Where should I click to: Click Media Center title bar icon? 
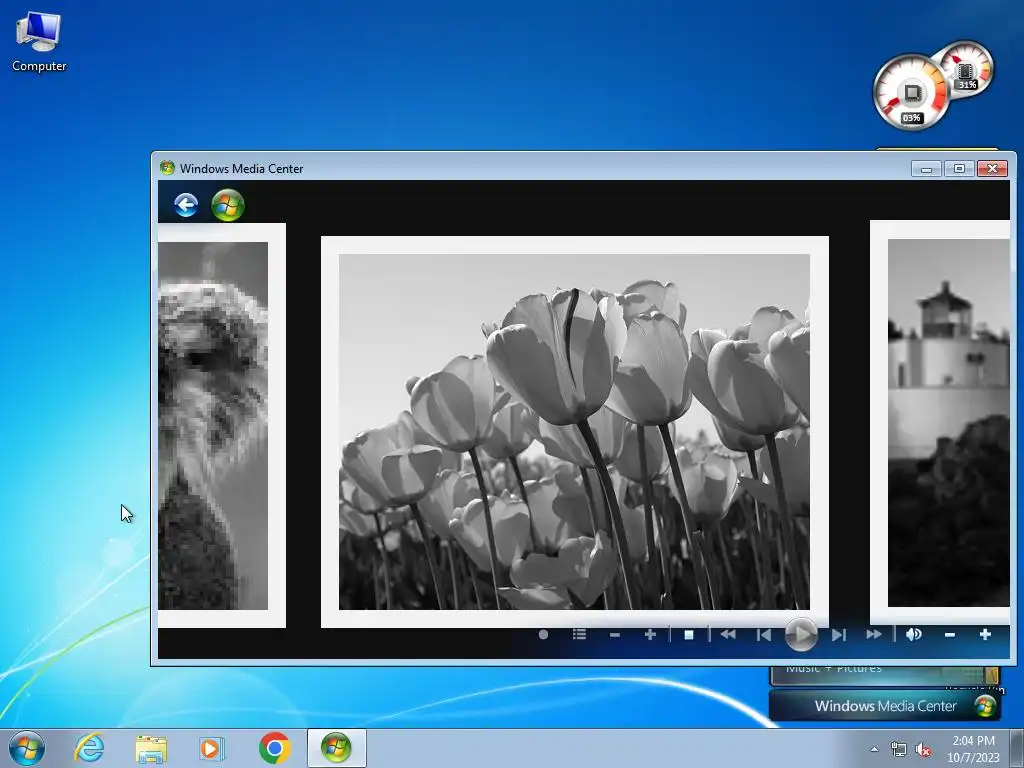pyautogui.click(x=167, y=168)
